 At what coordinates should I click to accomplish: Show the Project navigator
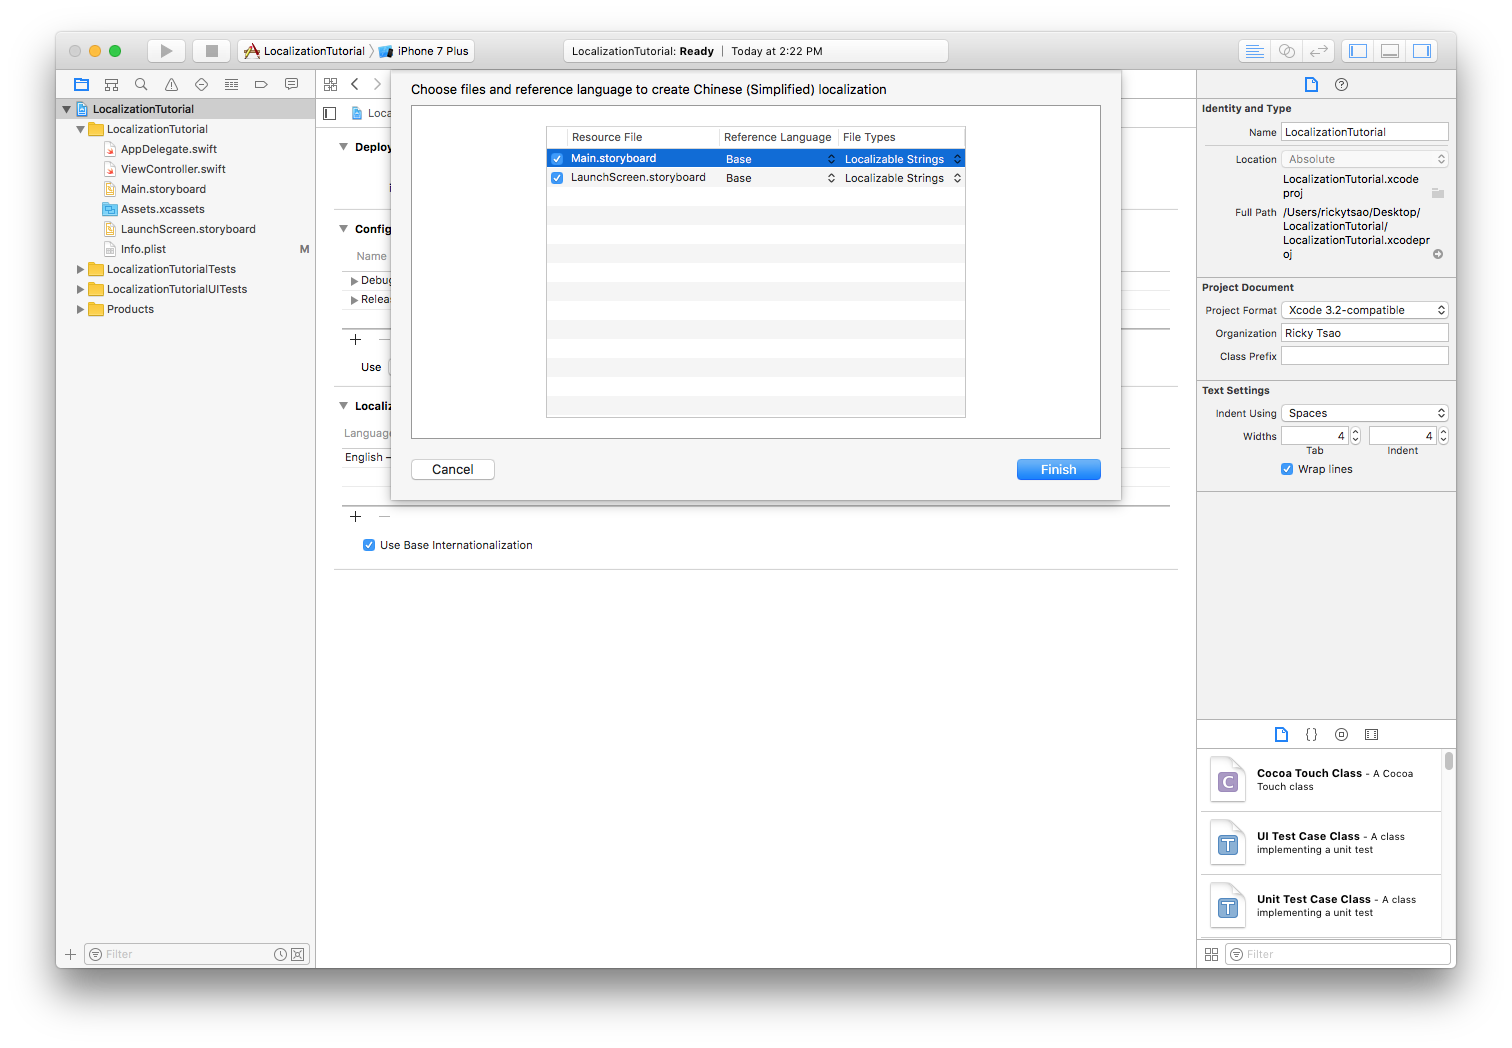(82, 85)
